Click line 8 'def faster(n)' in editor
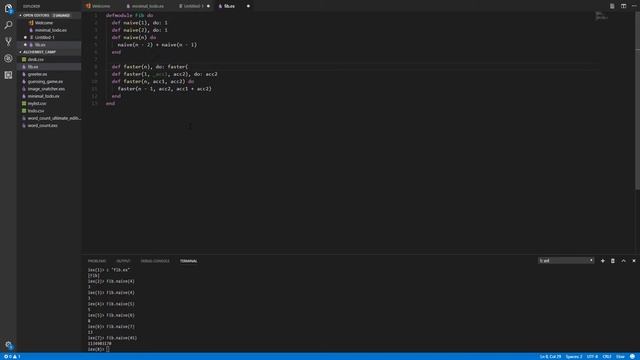640x360 pixels. [150, 67]
